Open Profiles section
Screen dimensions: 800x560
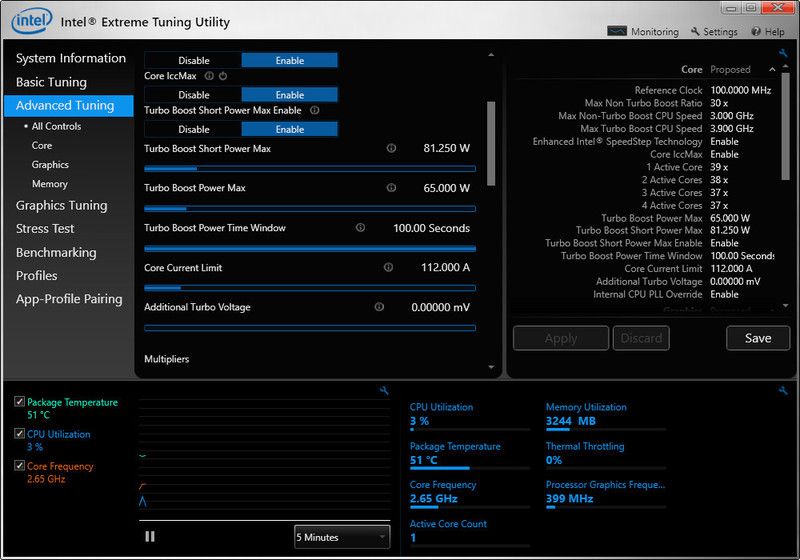tap(37, 275)
